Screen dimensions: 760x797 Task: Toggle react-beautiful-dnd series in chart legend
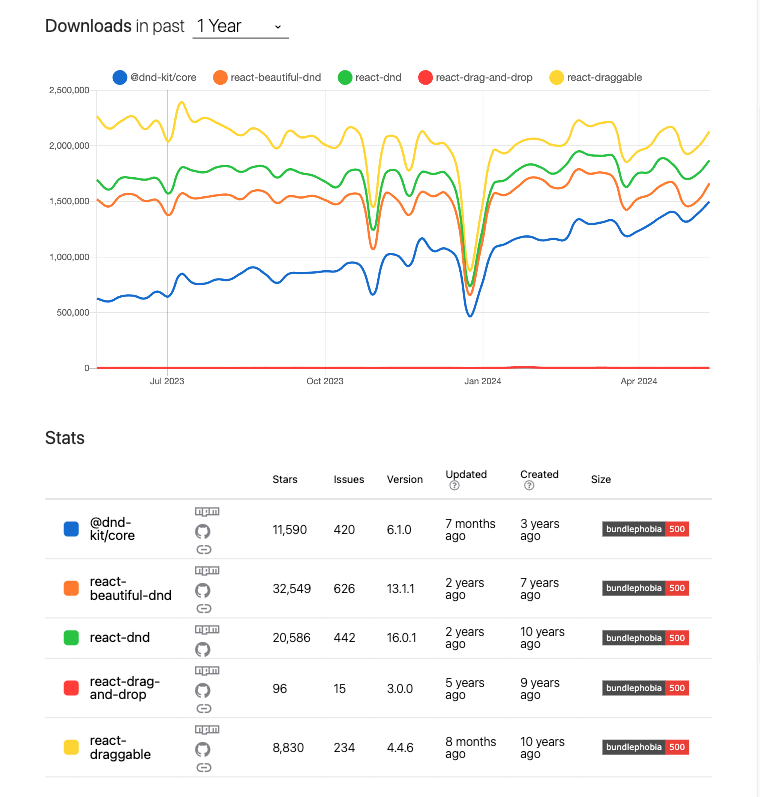(x=267, y=77)
